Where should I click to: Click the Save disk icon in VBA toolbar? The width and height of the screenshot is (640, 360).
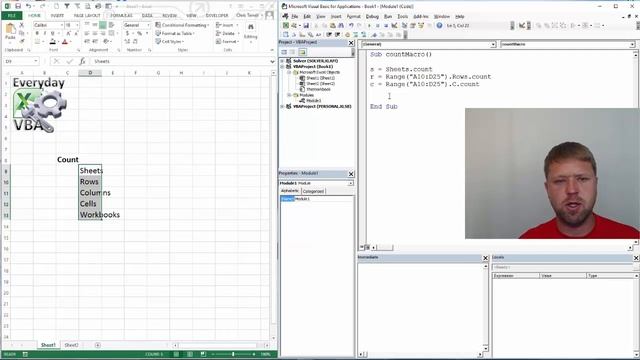[x=306, y=26]
